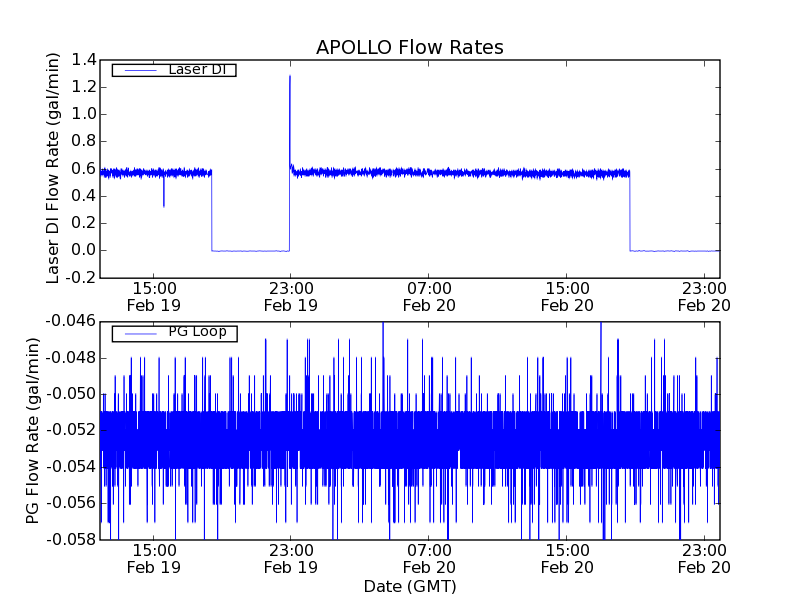Click the PG Flow Rate y-axis label
This screenshot has height=600, width=800.
click(x=33, y=430)
